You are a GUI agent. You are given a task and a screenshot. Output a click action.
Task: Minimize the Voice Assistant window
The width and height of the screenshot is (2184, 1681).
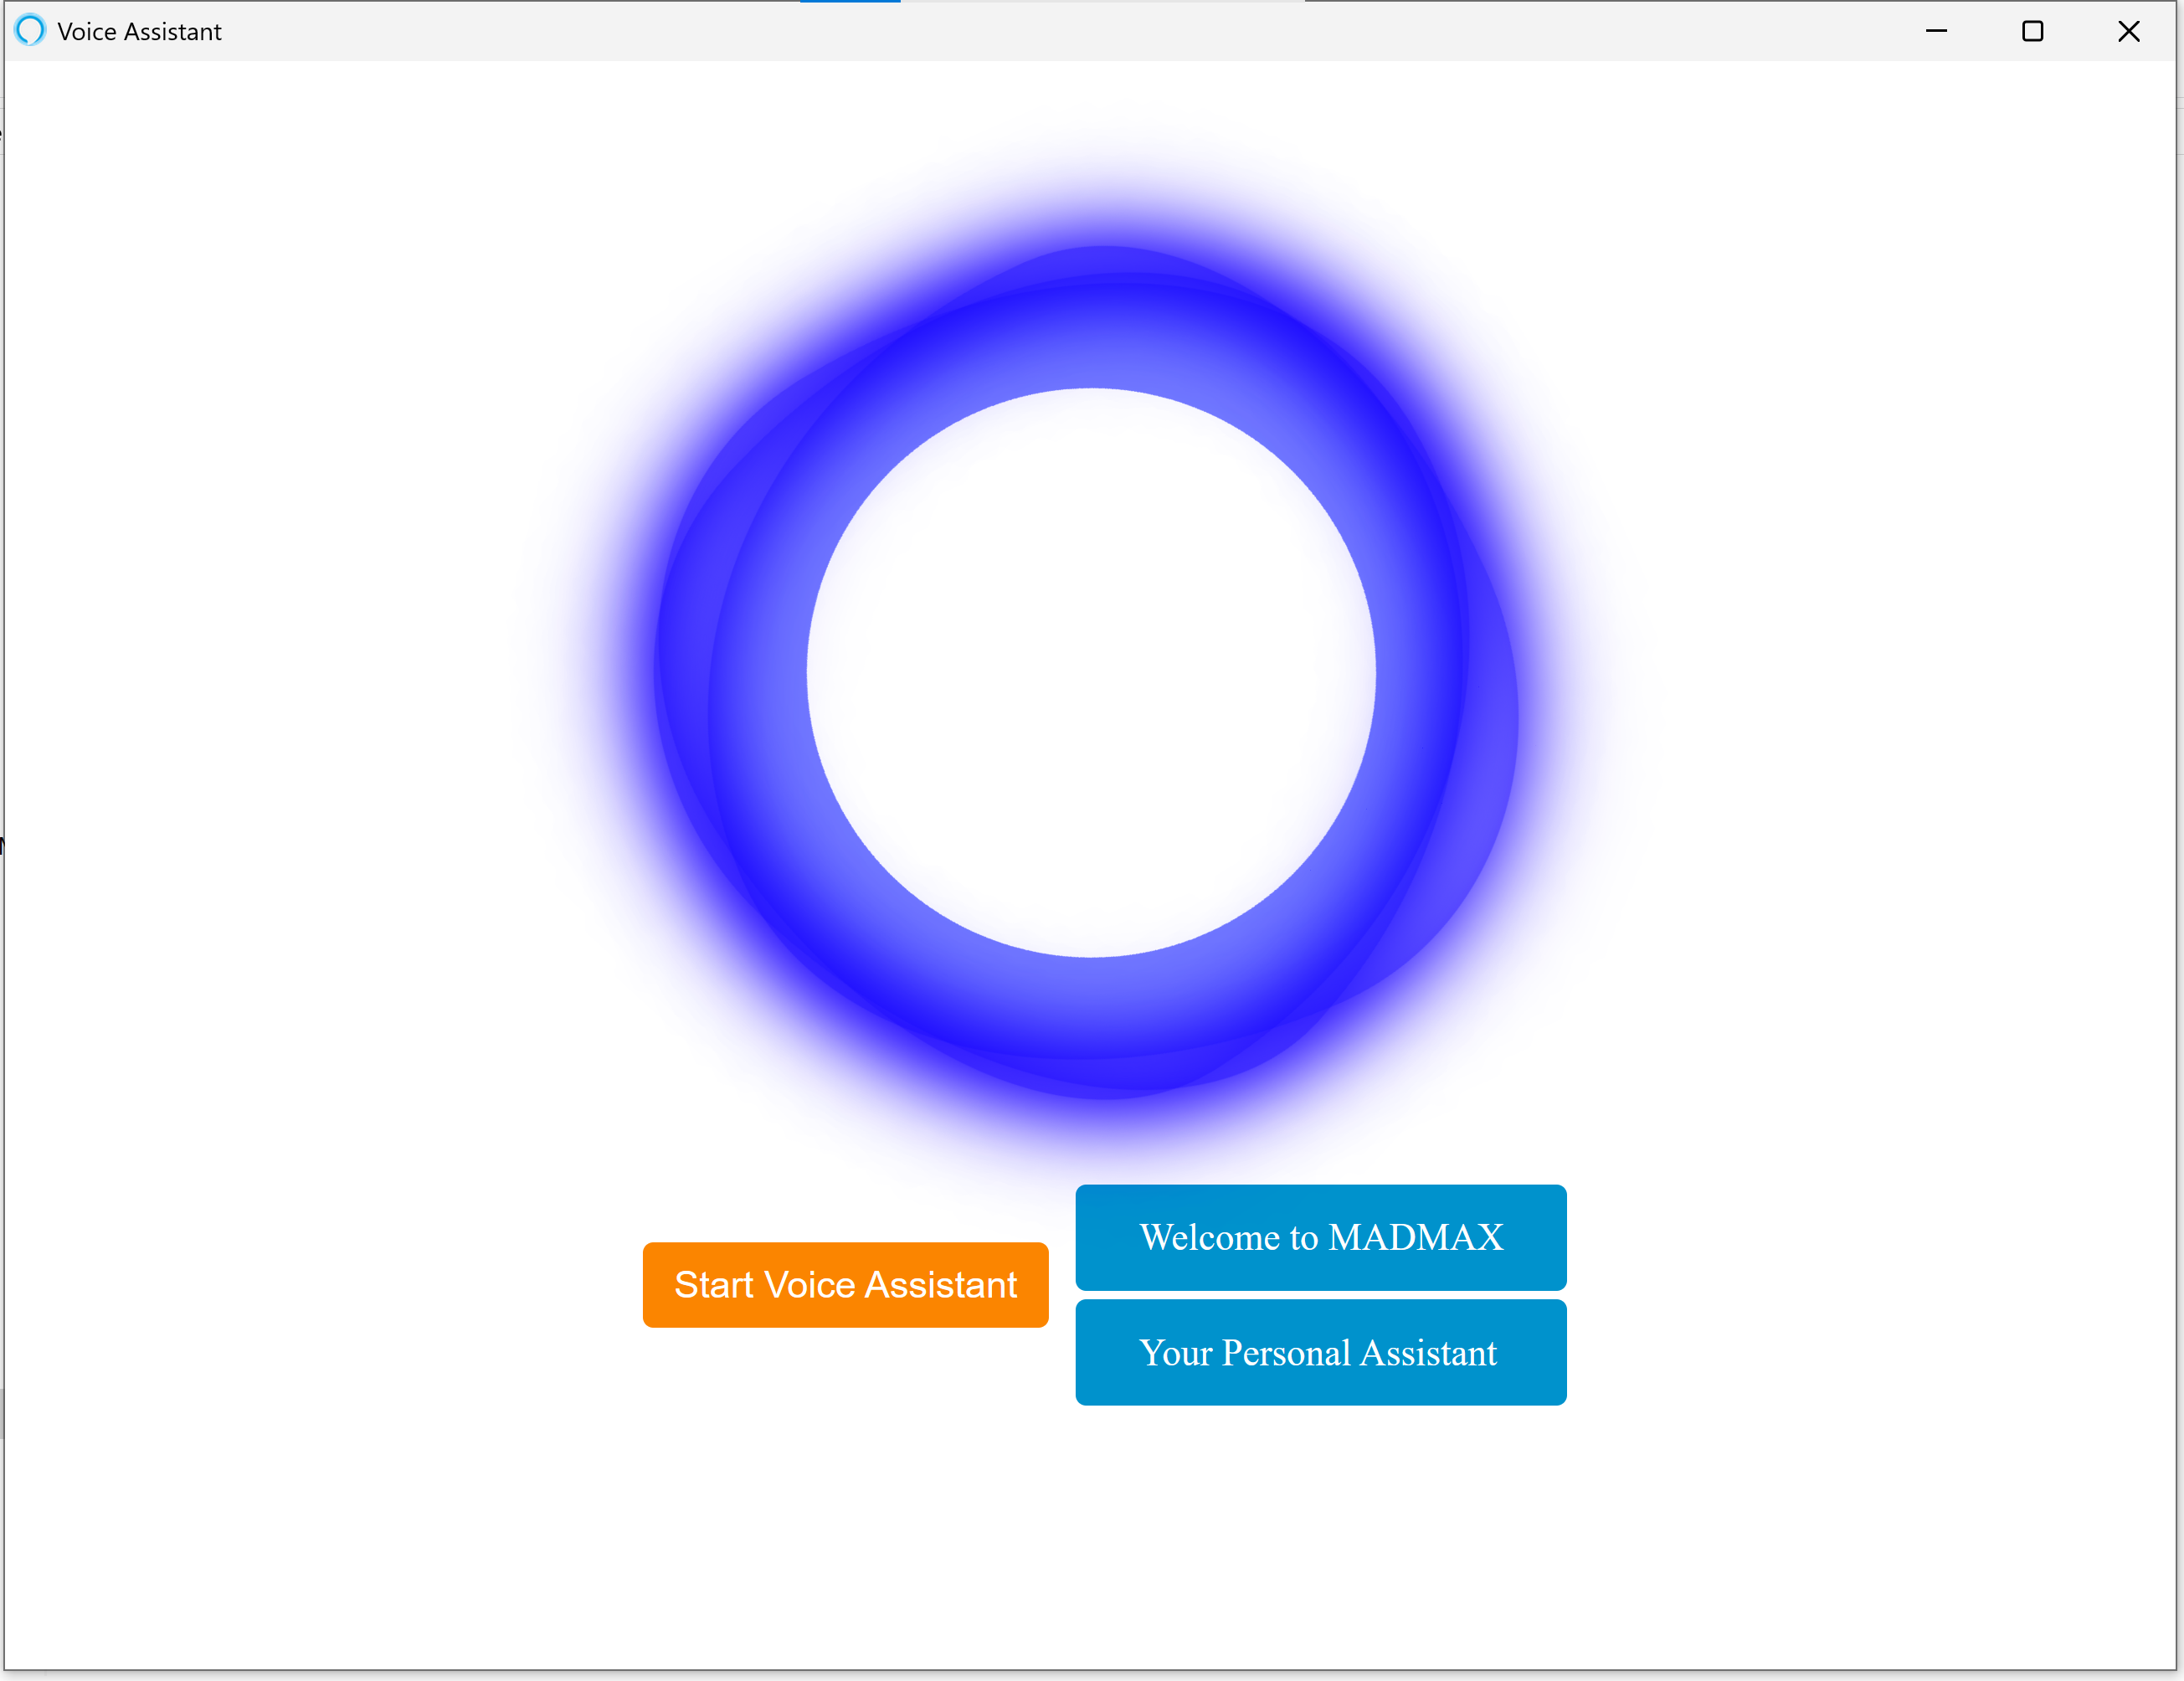pos(1936,31)
